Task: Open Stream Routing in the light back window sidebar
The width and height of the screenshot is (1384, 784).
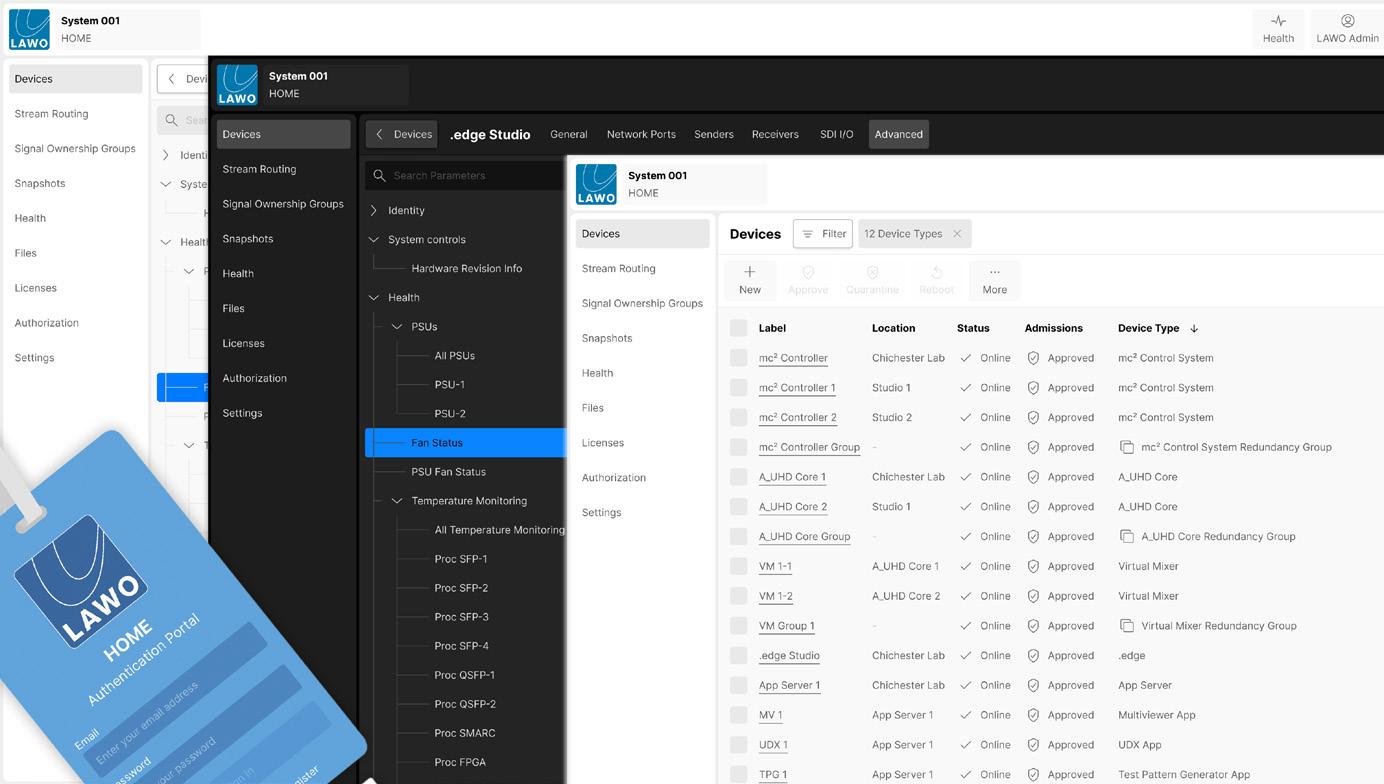Action: [x=52, y=114]
